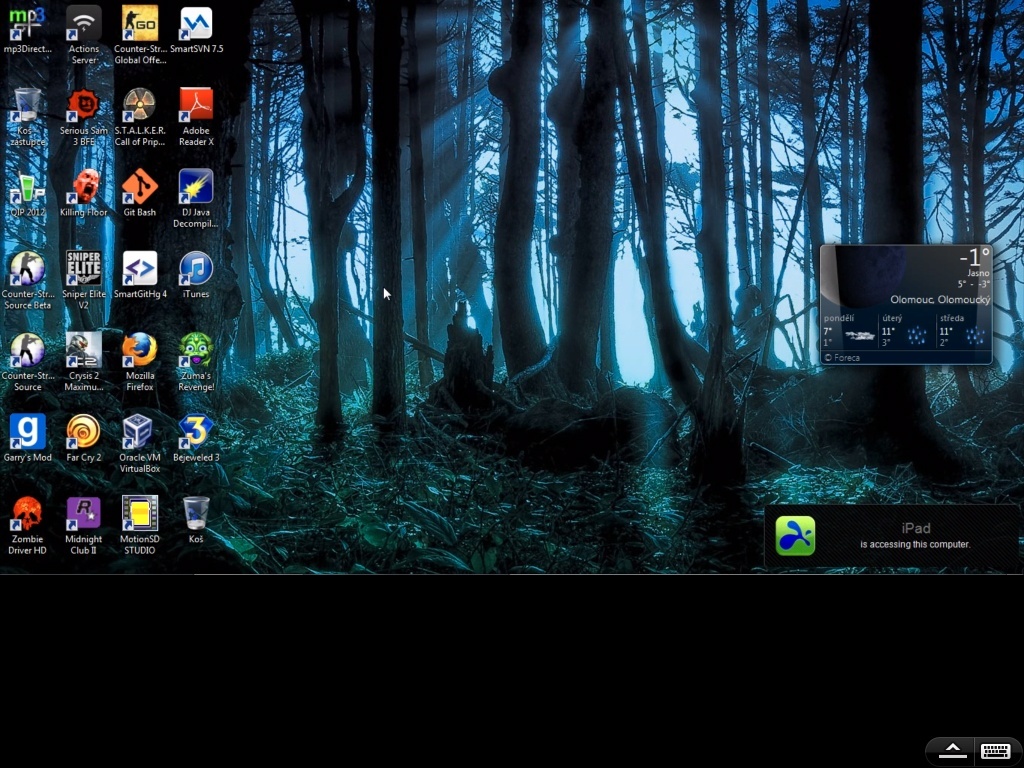Toggle the on-screen keyboard in the remote toolbar
Screen dimensions: 1024x768
click(x=995, y=751)
